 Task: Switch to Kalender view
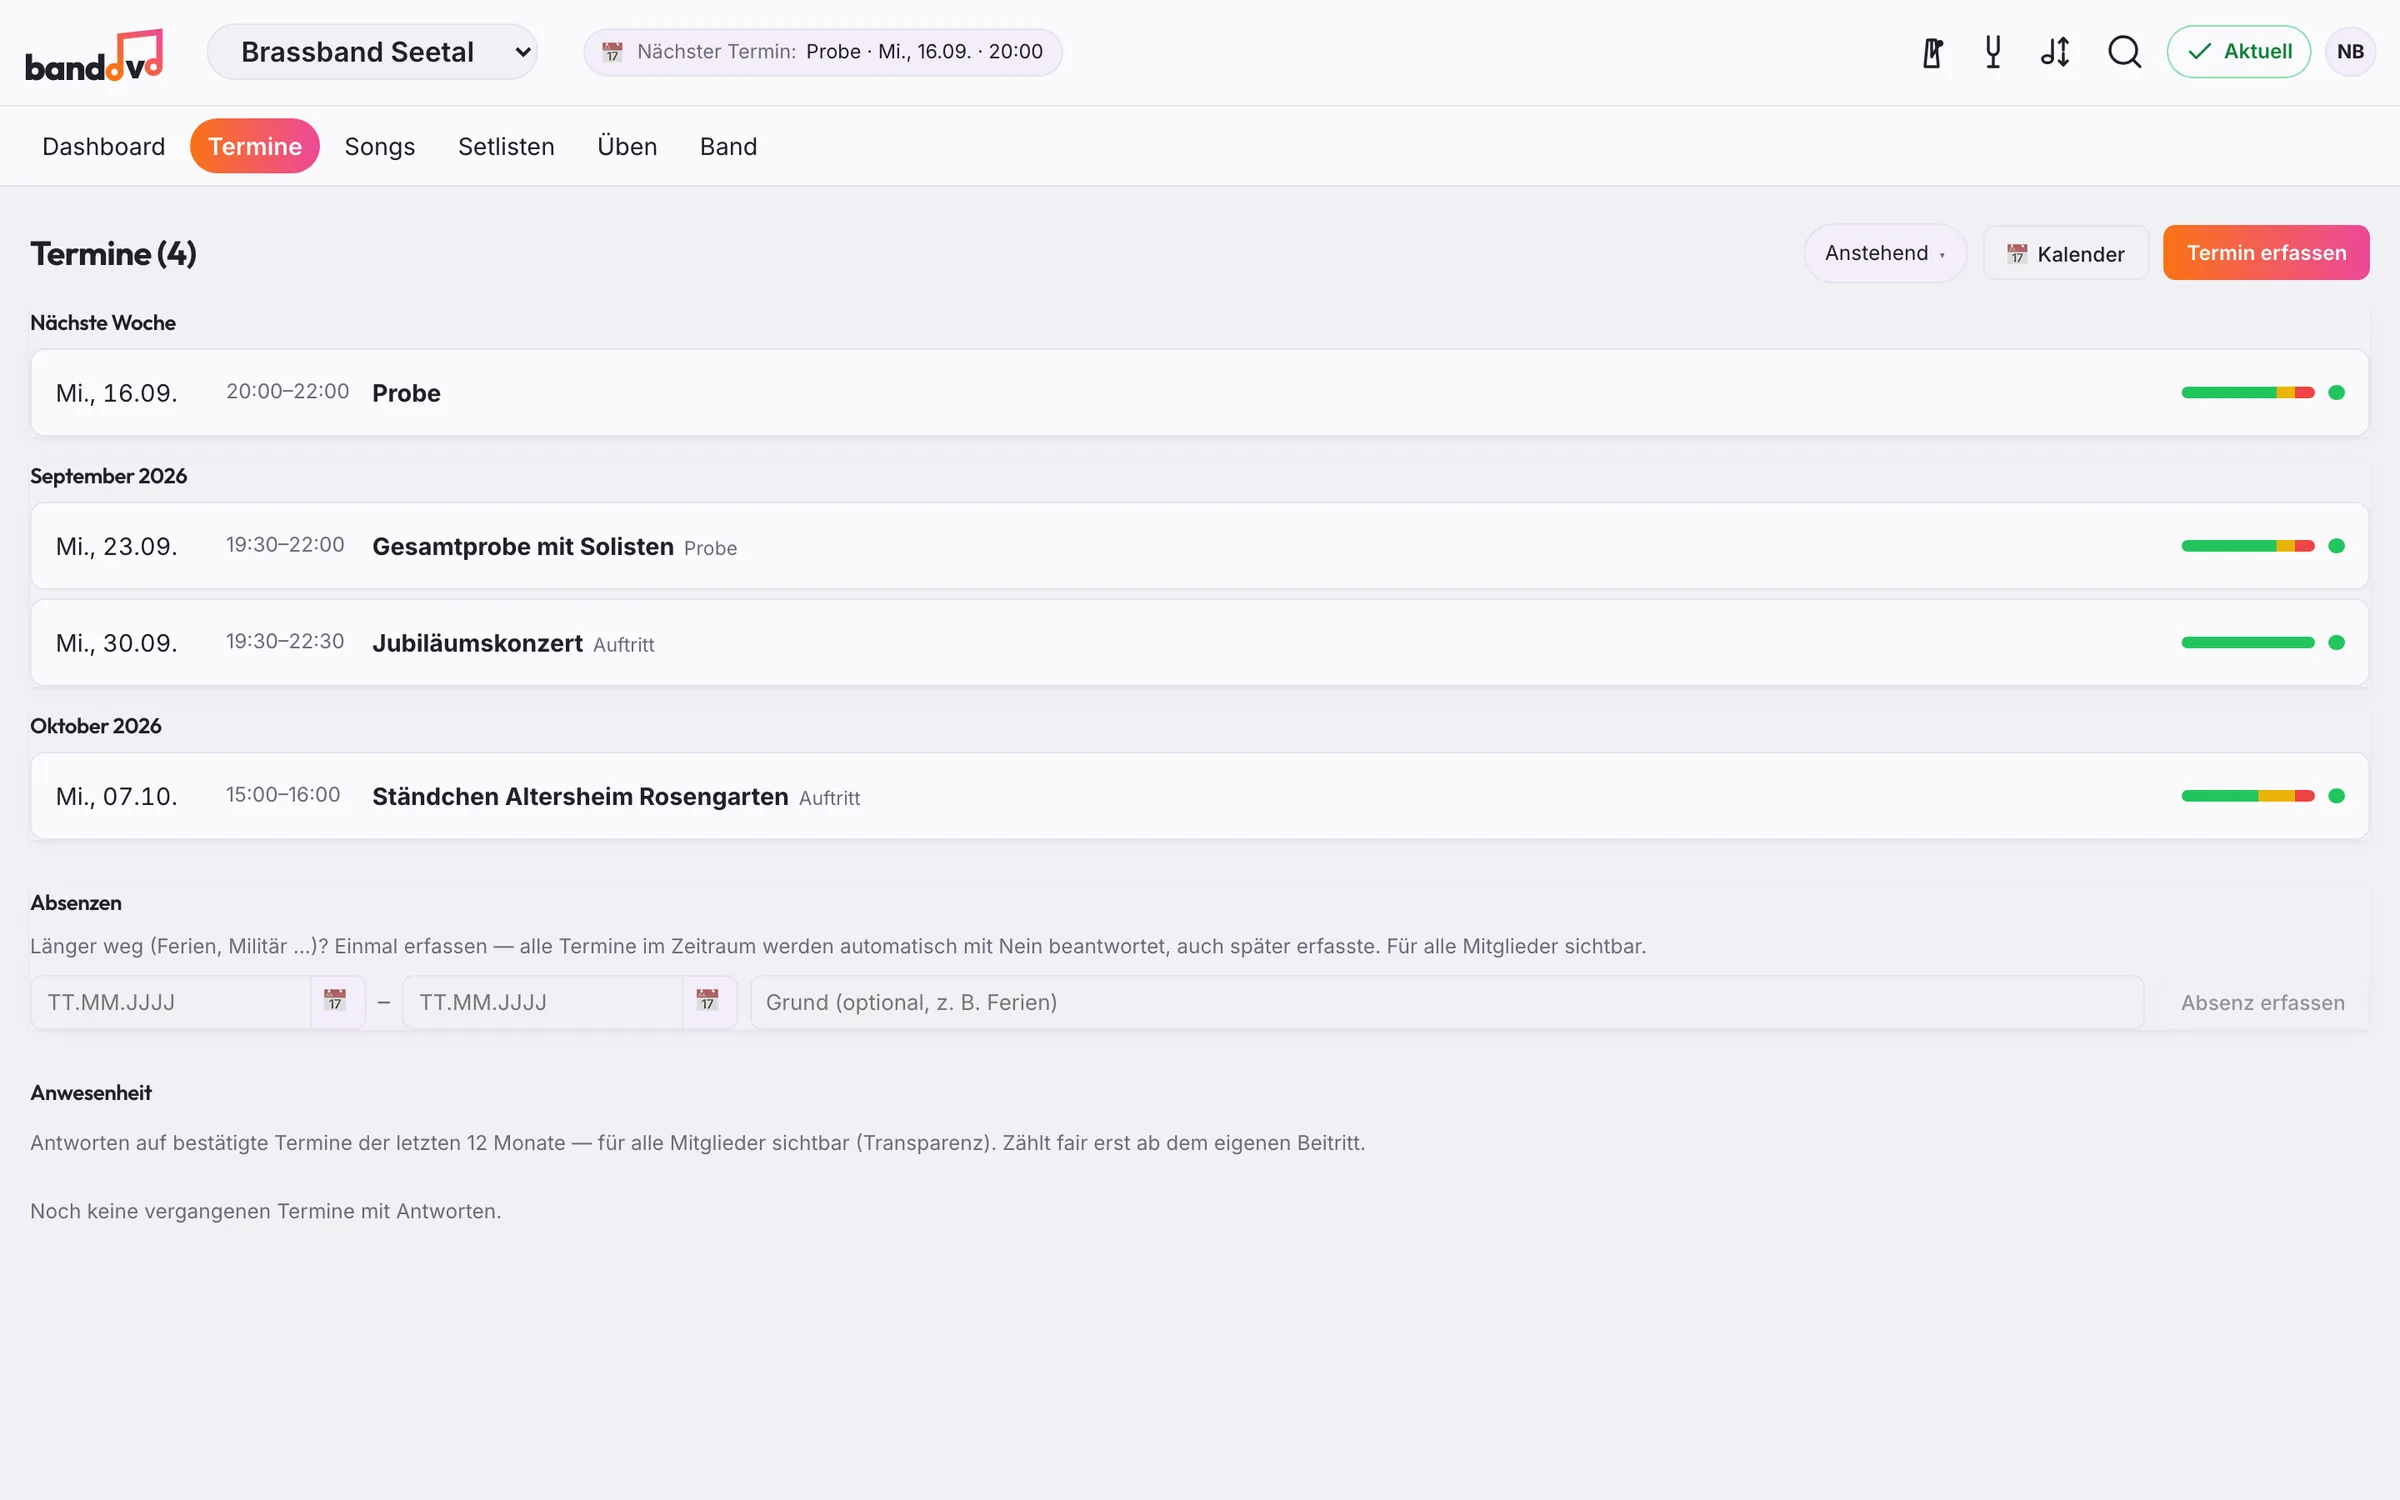coord(2066,253)
